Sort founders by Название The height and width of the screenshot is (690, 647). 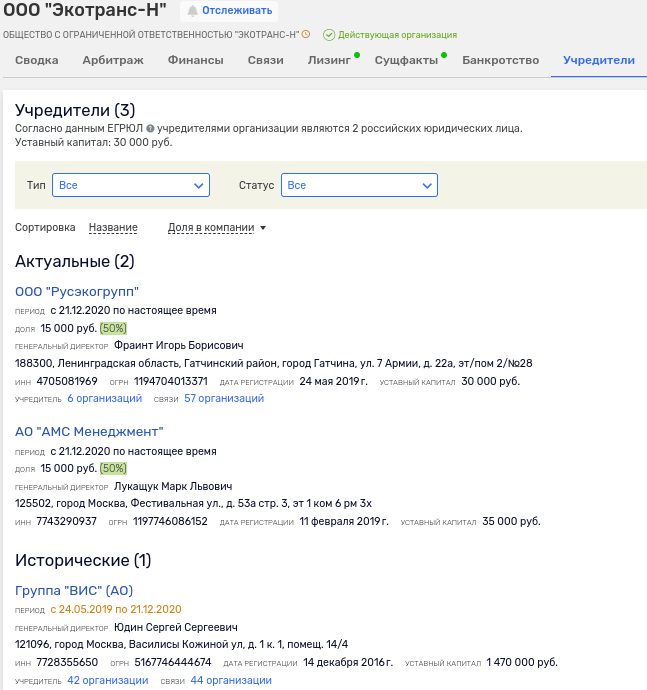pos(113,228)
